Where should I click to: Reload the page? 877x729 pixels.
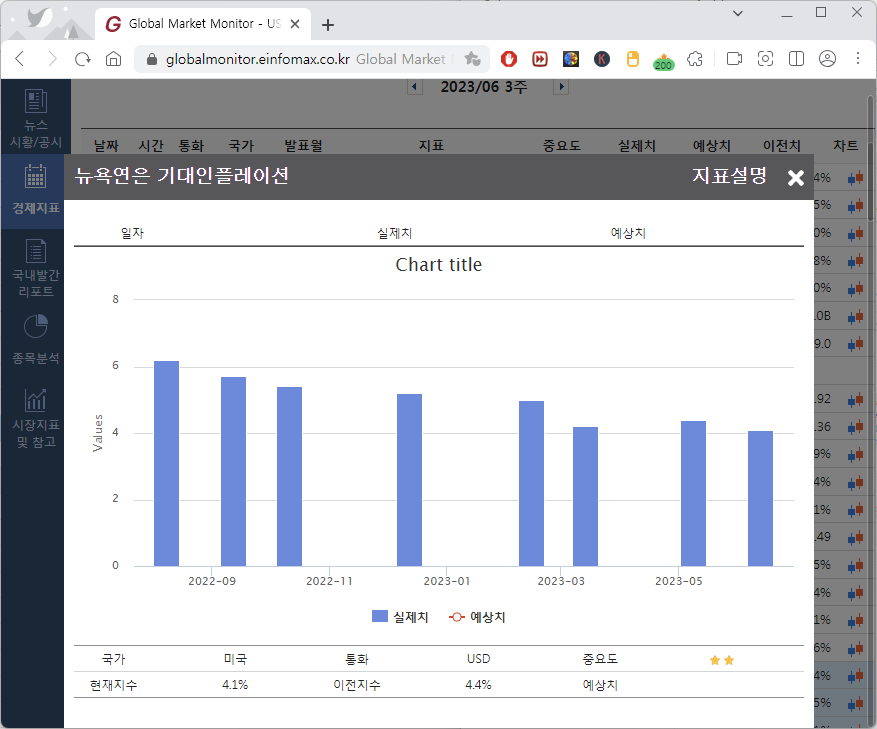point(83,59)
